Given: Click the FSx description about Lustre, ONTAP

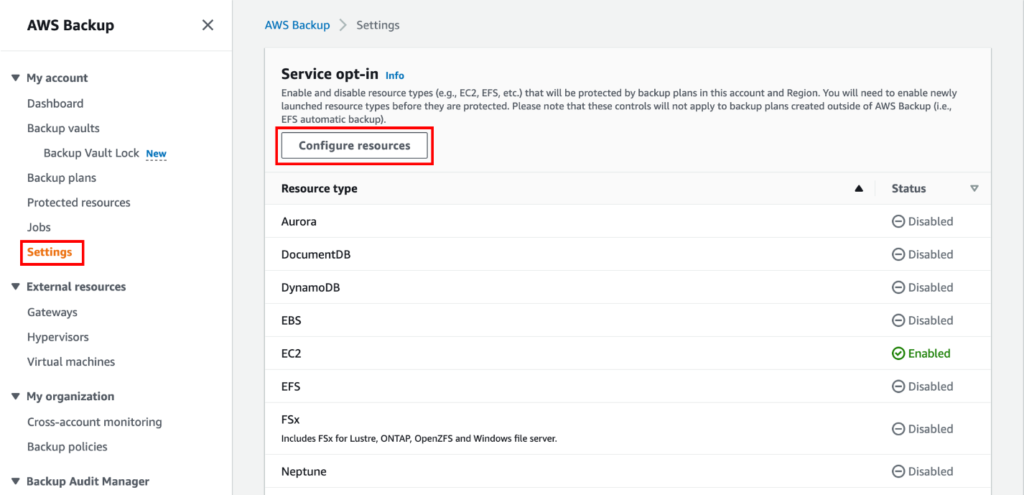Looking at the screenshot, I should tap(419, 439).
